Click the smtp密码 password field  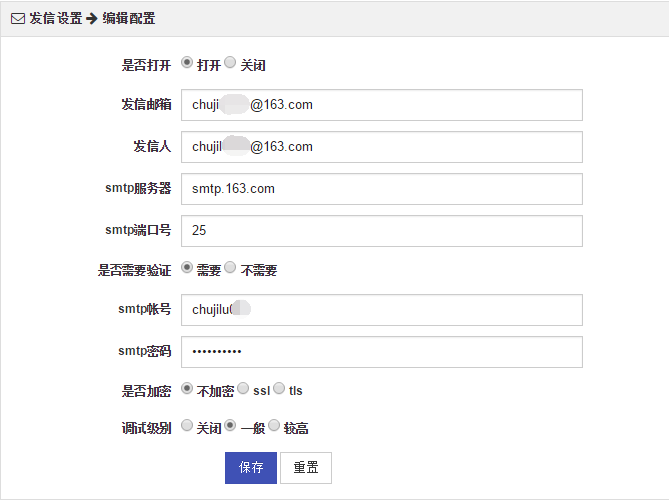point(382,352)
